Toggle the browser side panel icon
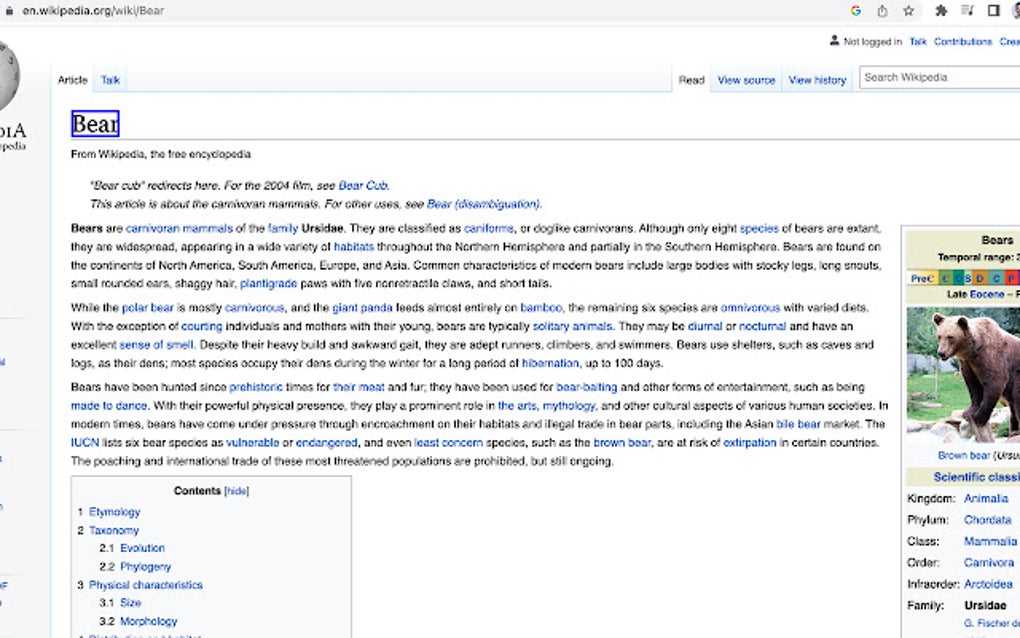Screen dimensions: 1020x638 tap(993, 10)
